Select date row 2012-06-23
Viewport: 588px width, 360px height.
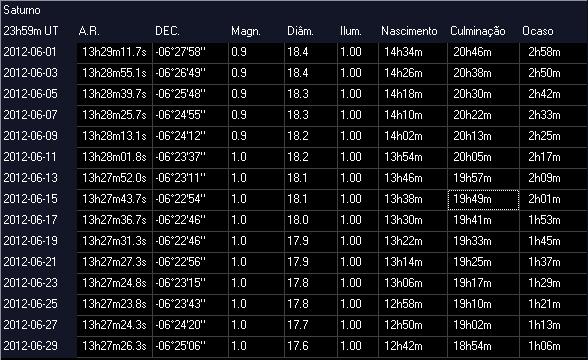(30, 283)
